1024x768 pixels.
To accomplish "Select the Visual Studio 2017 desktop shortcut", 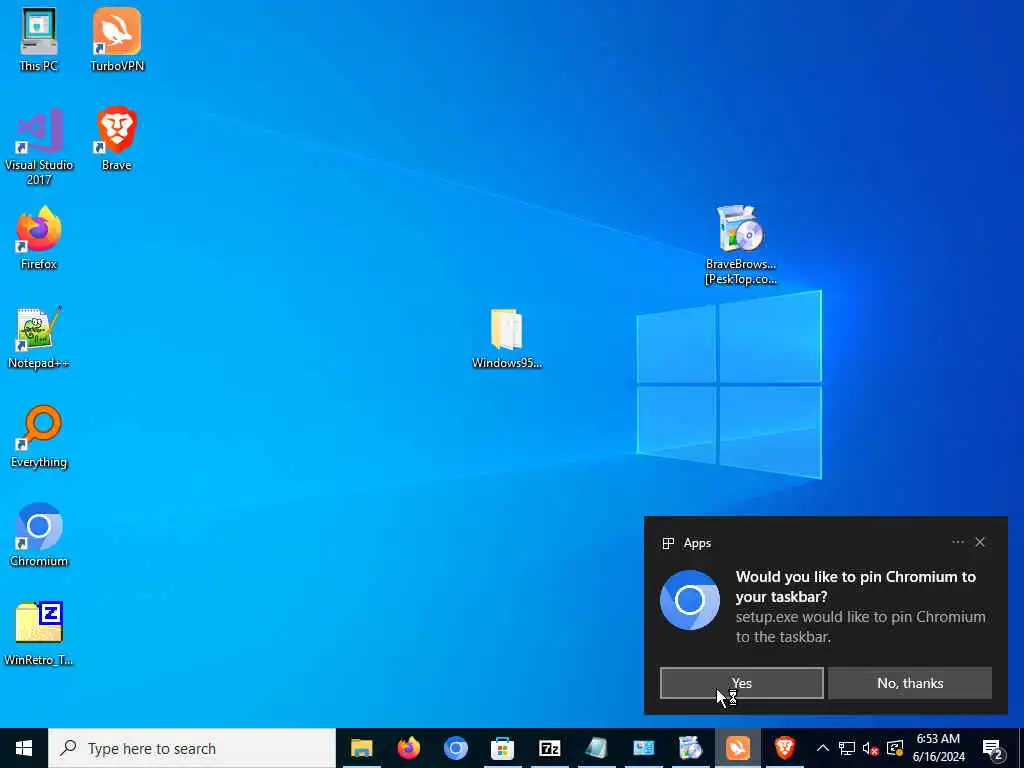I will [39, 146].
